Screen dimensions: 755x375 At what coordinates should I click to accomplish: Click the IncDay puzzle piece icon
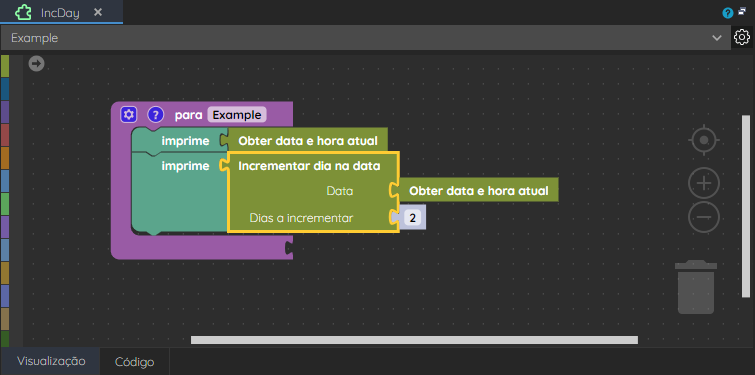[x=24, y=12]
